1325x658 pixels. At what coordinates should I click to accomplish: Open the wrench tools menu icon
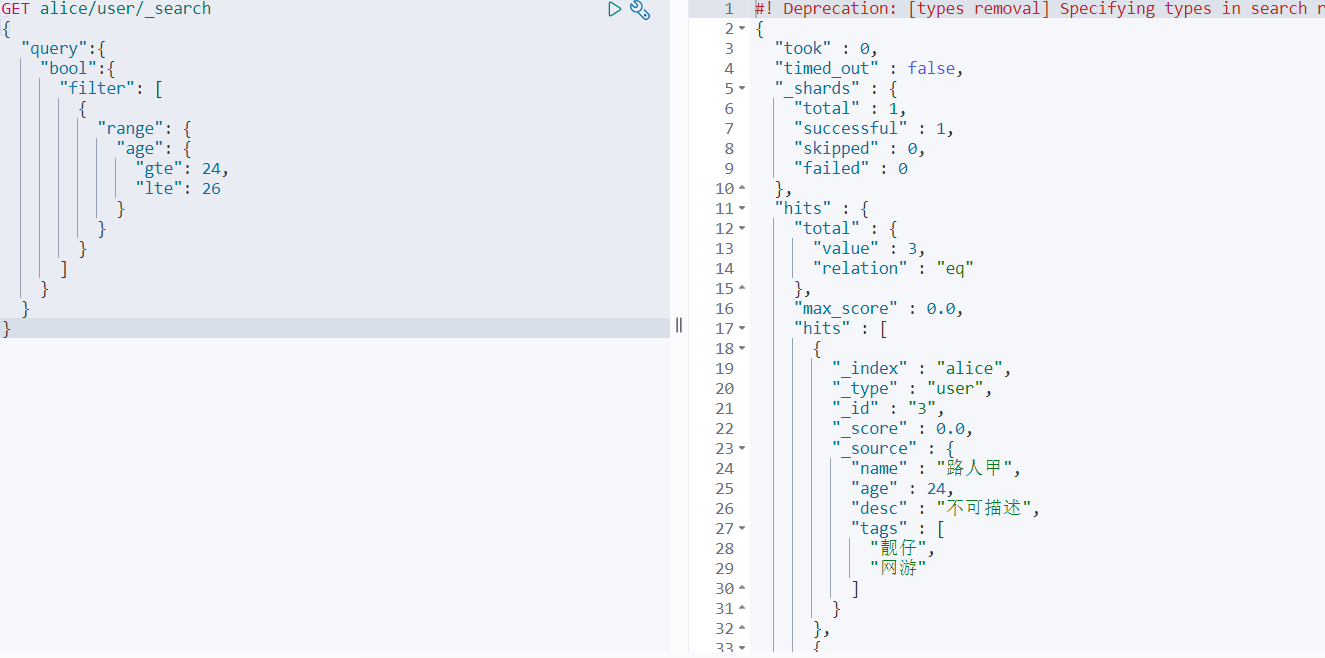click(x=640, y=10)
